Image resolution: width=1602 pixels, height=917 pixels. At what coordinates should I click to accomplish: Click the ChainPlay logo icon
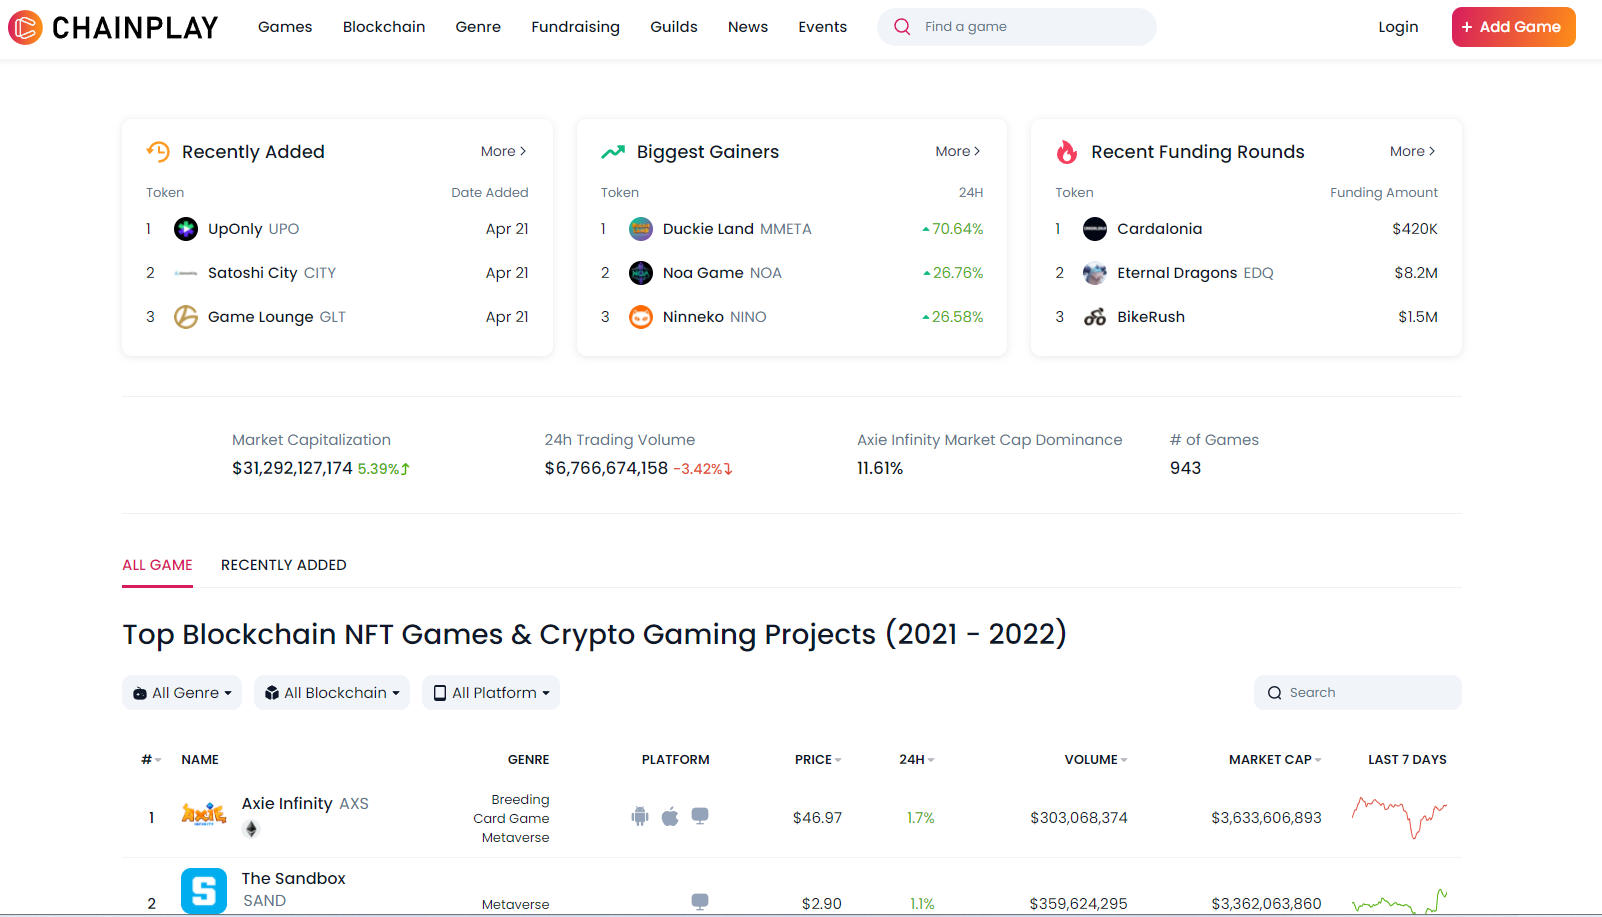click(x=25, y=27)
